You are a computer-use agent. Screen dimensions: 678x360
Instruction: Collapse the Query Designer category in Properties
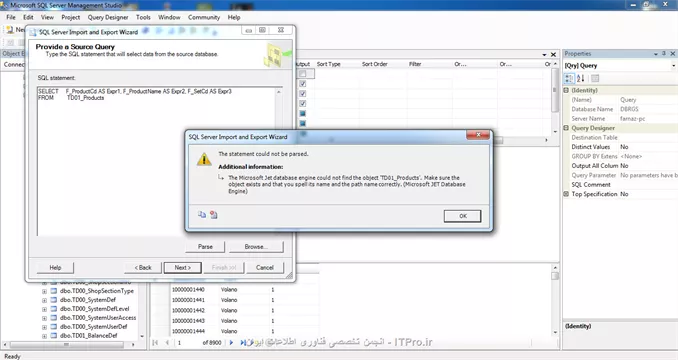coord(566,128)
